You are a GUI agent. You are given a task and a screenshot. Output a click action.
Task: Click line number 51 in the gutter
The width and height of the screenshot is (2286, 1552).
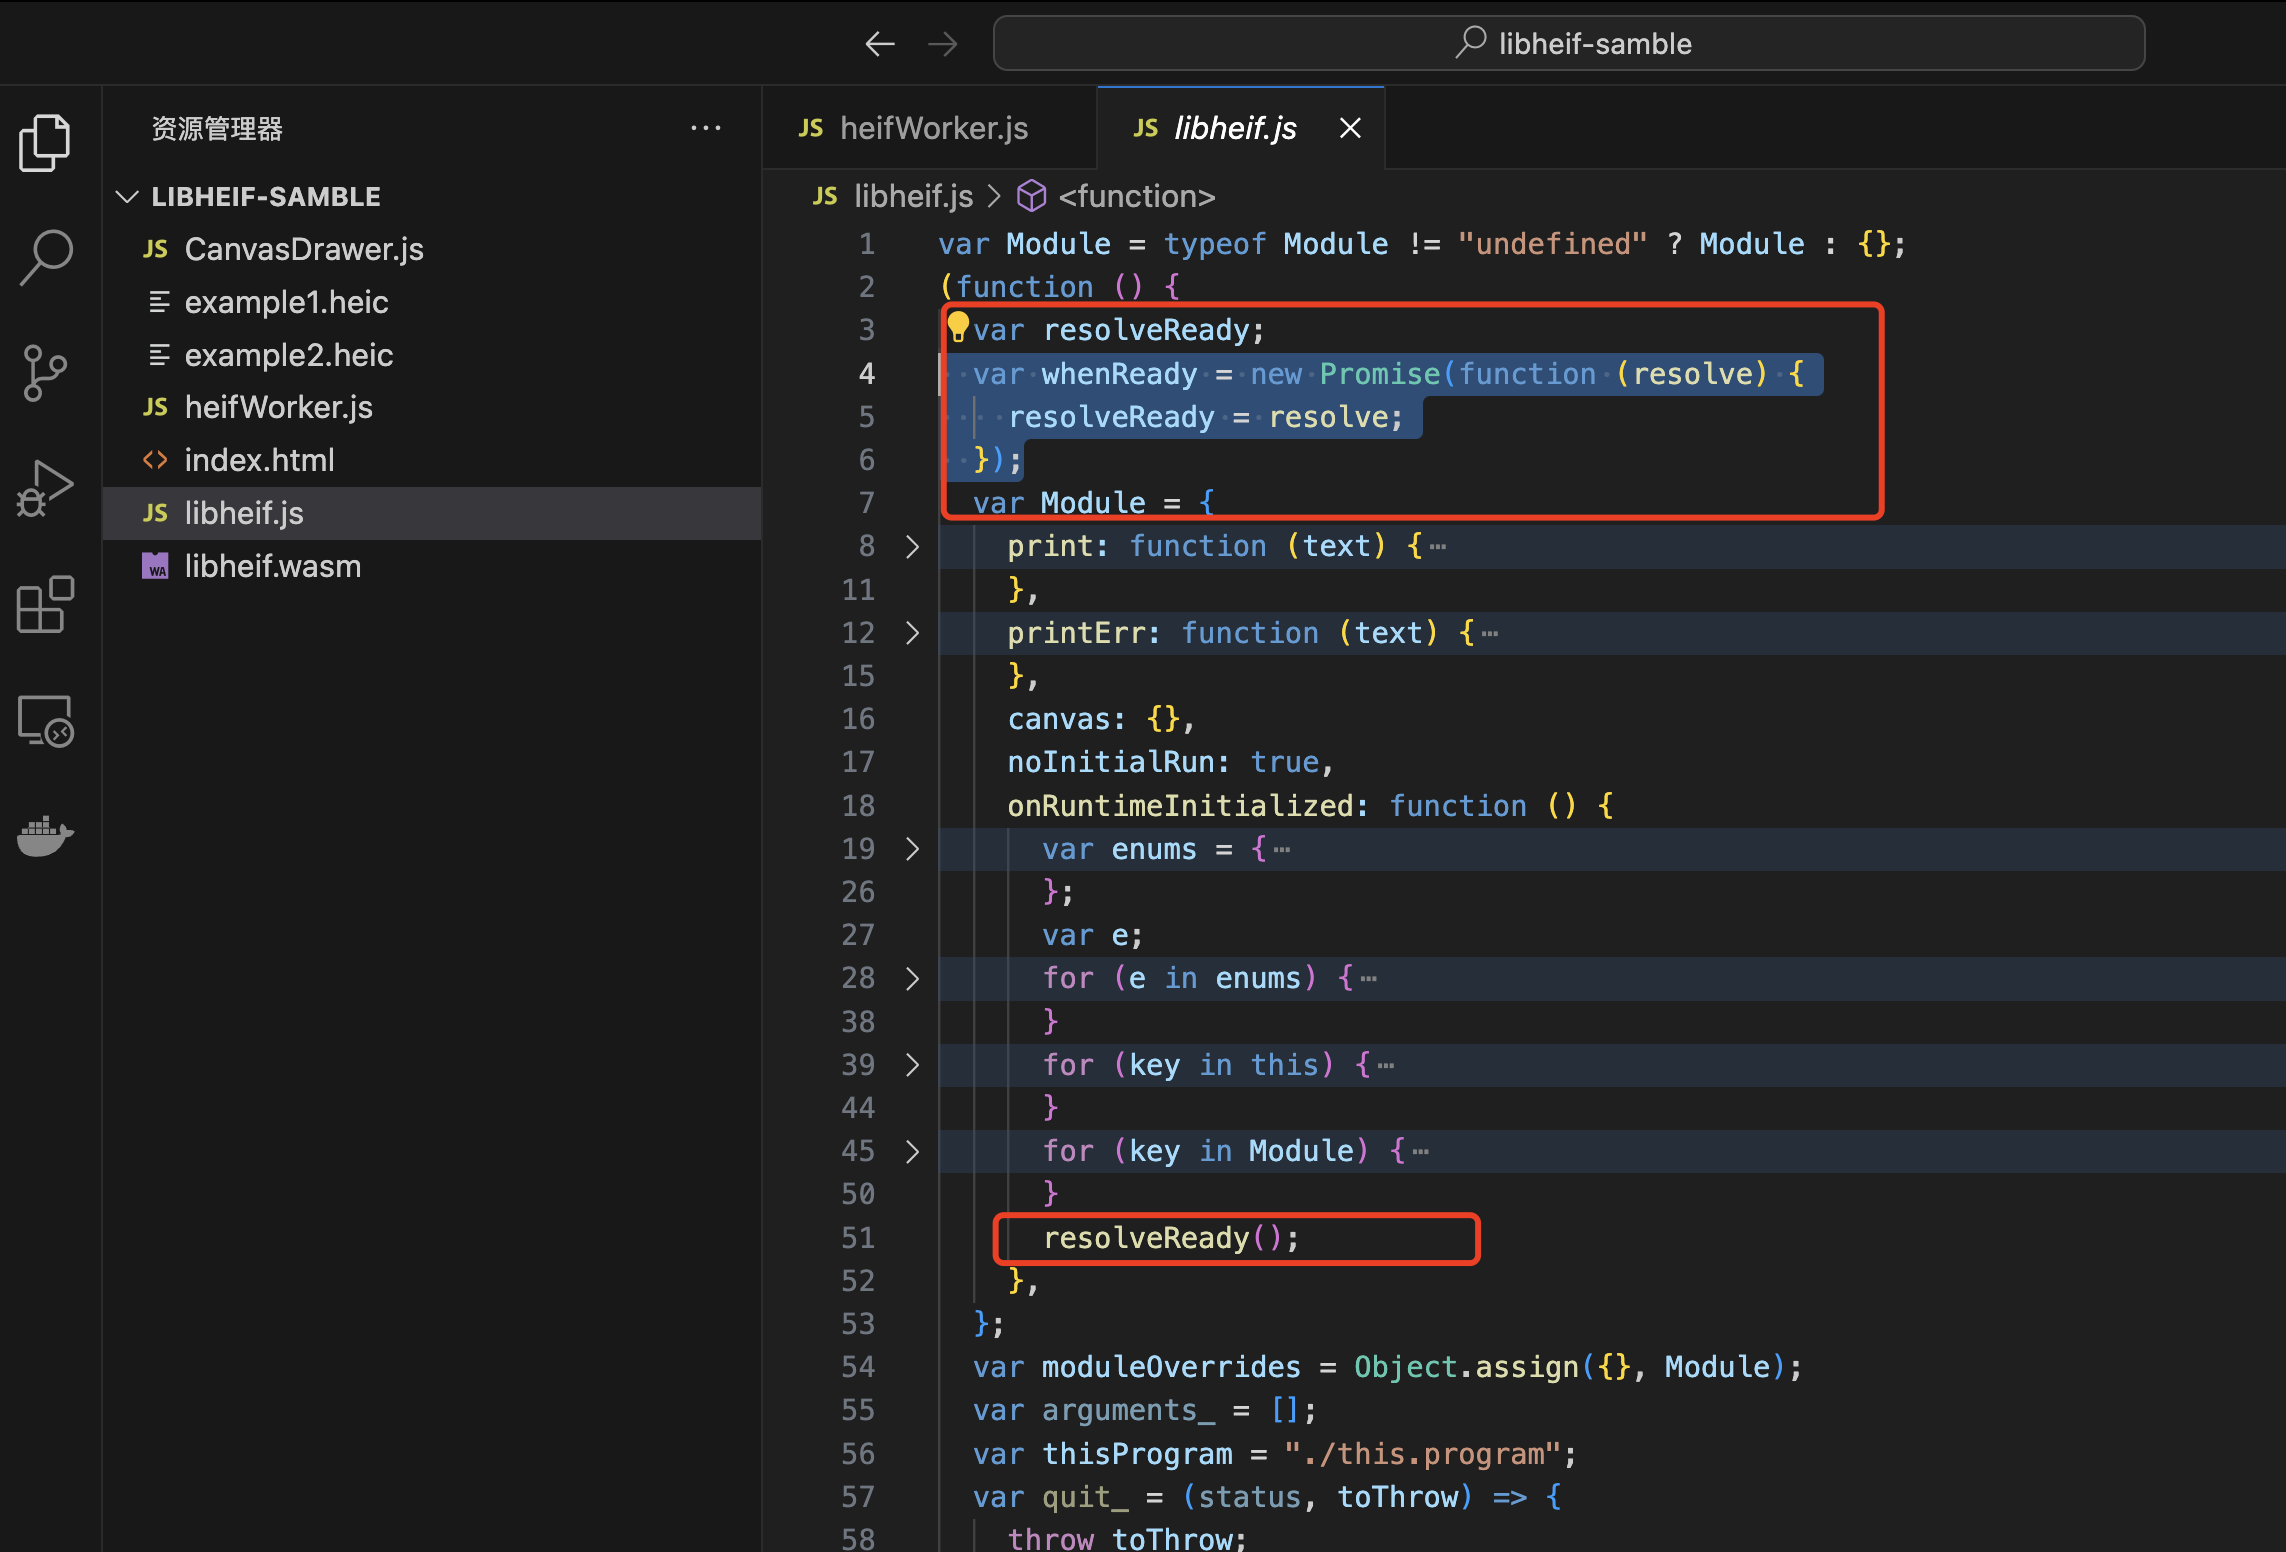click(x=858, y=1238)
